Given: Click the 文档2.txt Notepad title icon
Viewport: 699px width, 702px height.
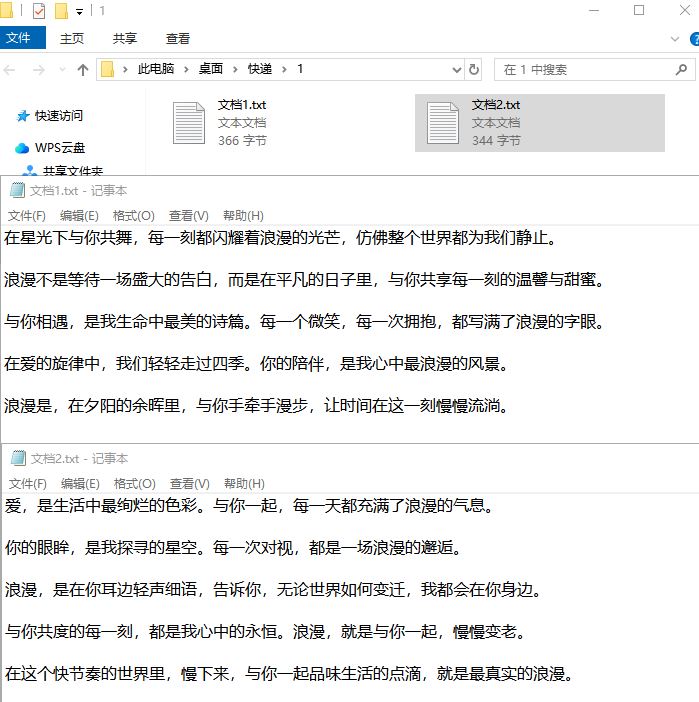Looking at the screenshot, I should (x=18, y=458).
